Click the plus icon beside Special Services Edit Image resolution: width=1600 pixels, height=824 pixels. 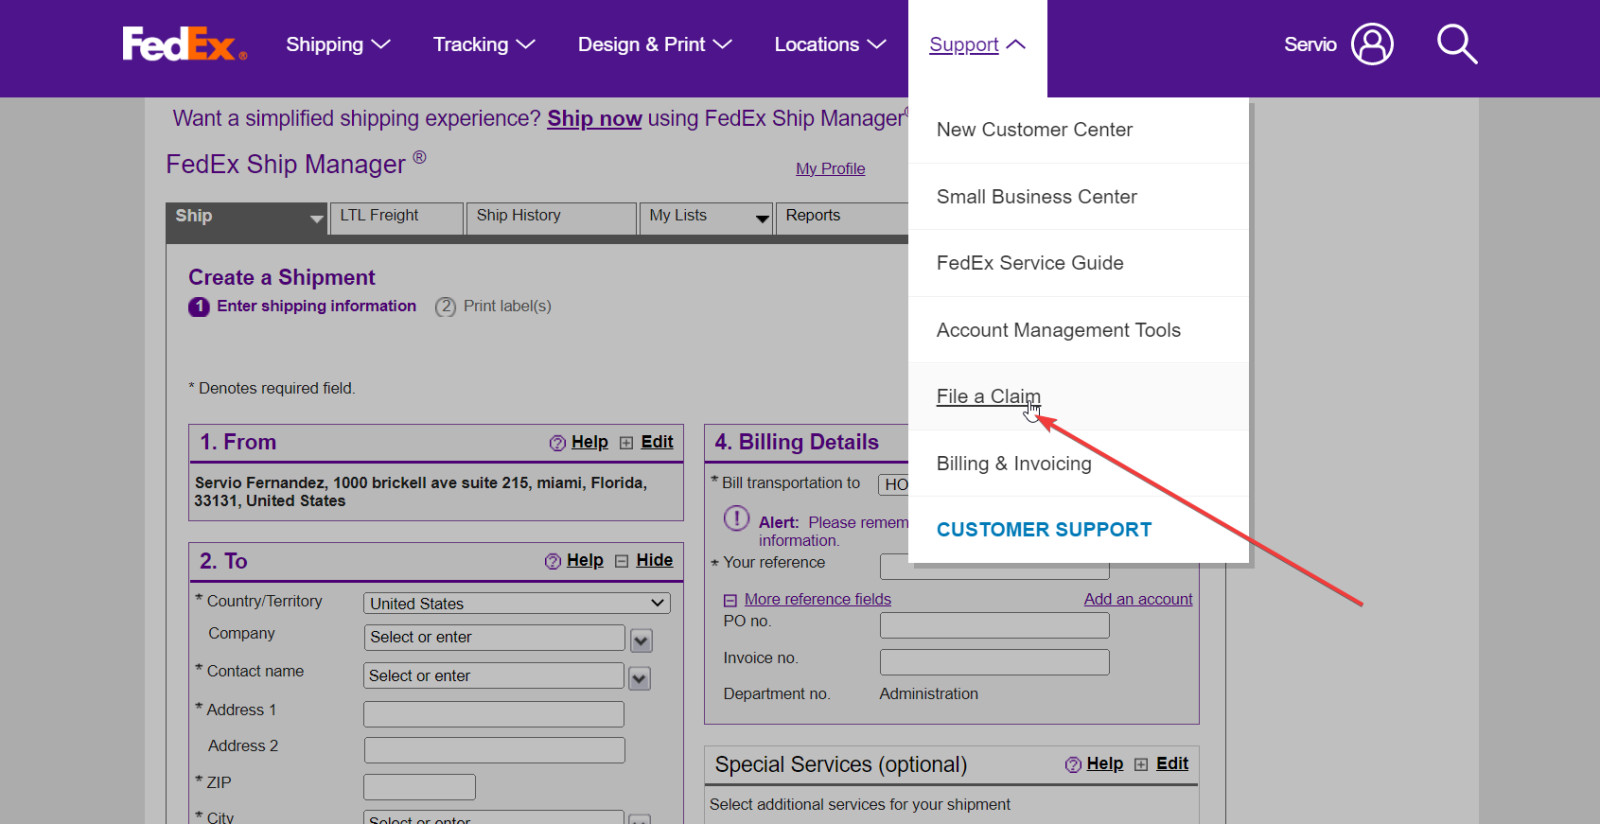(1141, 765)
